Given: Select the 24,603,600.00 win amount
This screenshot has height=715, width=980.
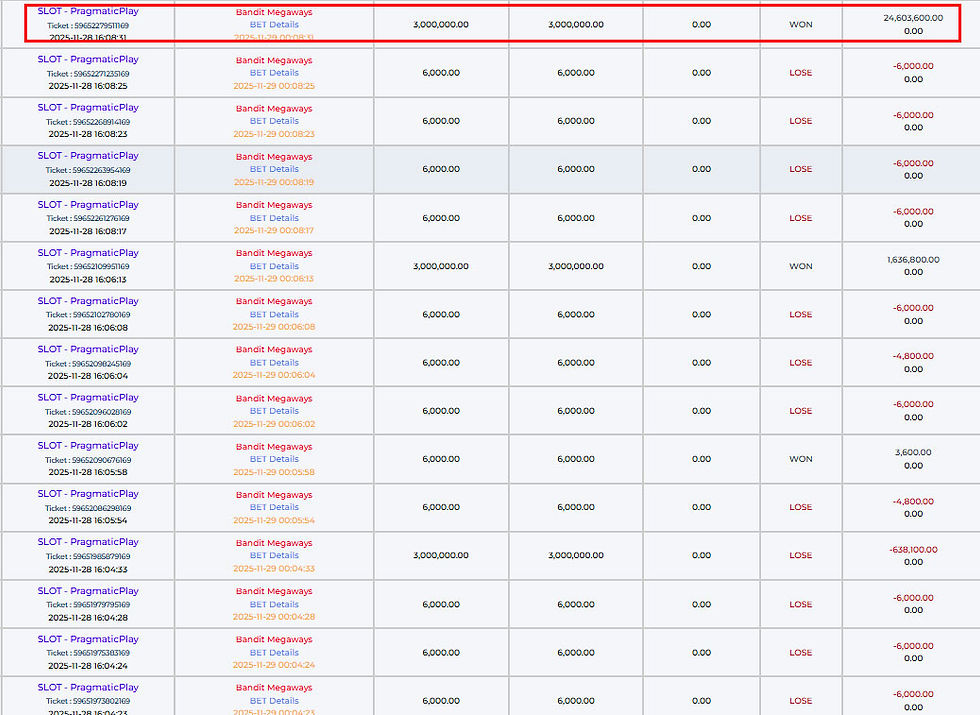Looking at the screenshot, I should [x=913, y=18].
